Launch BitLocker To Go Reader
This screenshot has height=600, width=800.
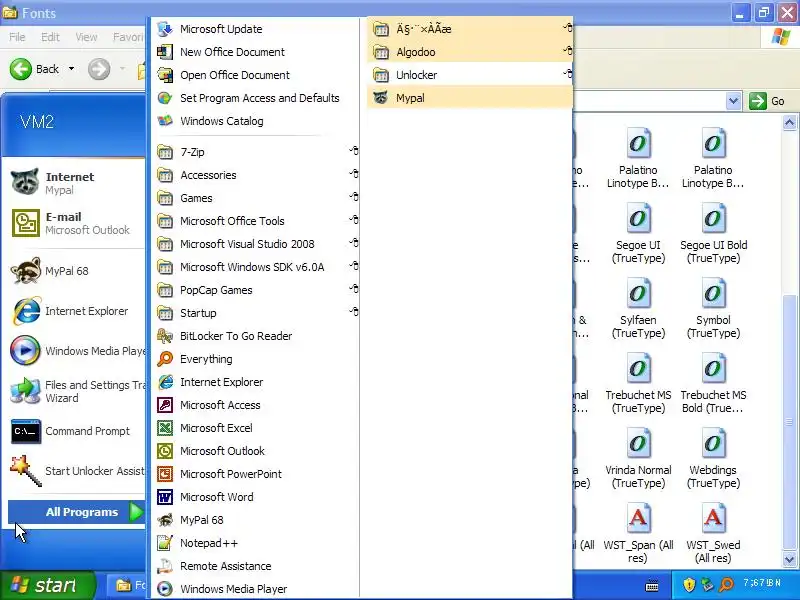256,336
